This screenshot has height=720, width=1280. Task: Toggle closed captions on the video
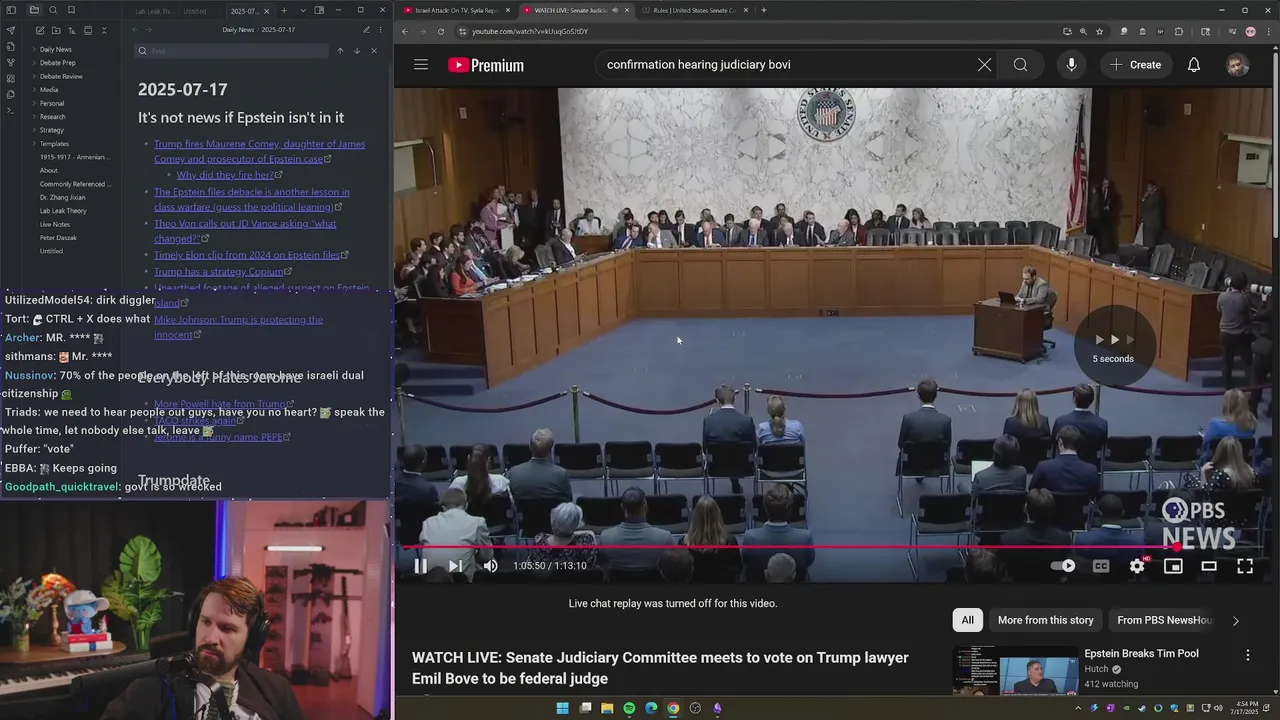1101,566
